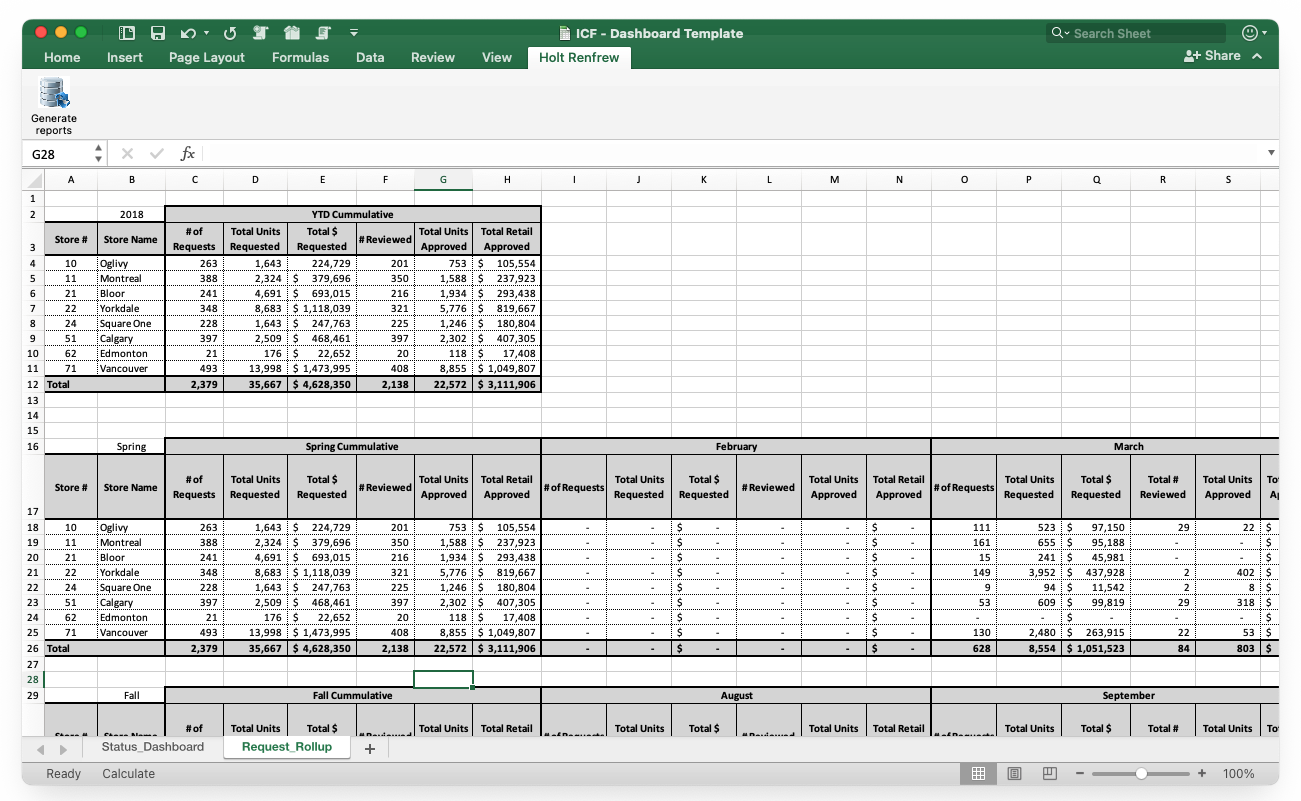Click the 2018 cell in column B
This screenshot has height=801, width=1301.
pos(131,214)
